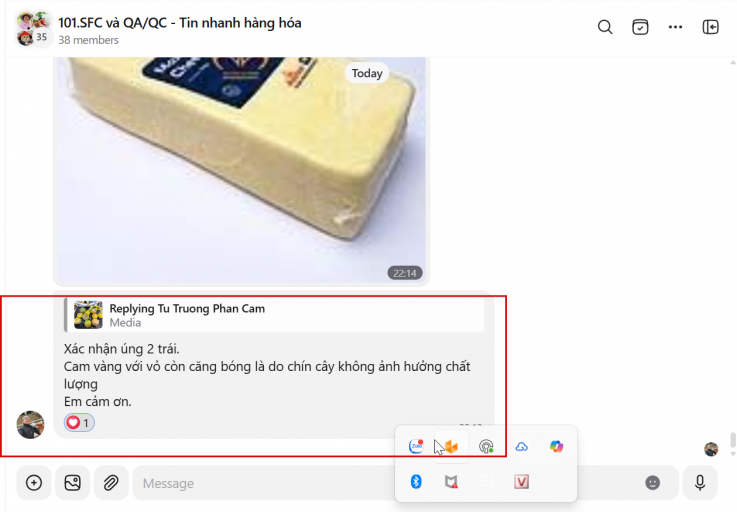Toggle the conversation info sidebar panel
Image resolution: width=737 pixels, height=512 pixels.
point(711,27)
